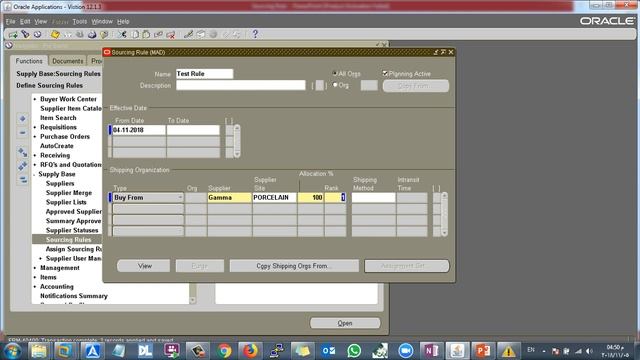This screenshot has width=640, height=360.
Task: Open the Edit menu
Action: (25, 21)
